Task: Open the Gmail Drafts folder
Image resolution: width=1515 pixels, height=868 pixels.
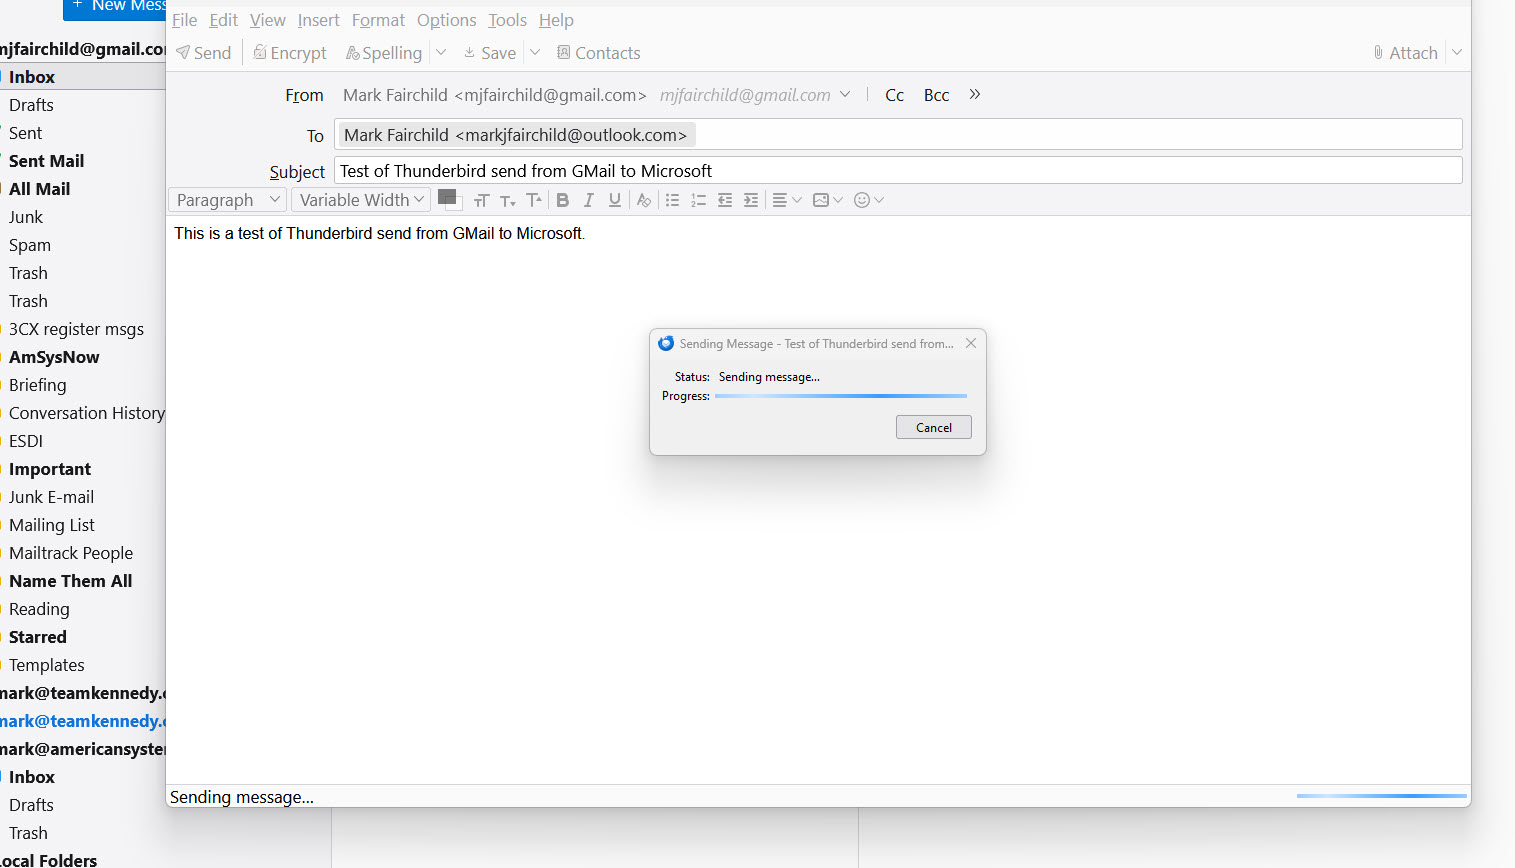Action: 31,105
